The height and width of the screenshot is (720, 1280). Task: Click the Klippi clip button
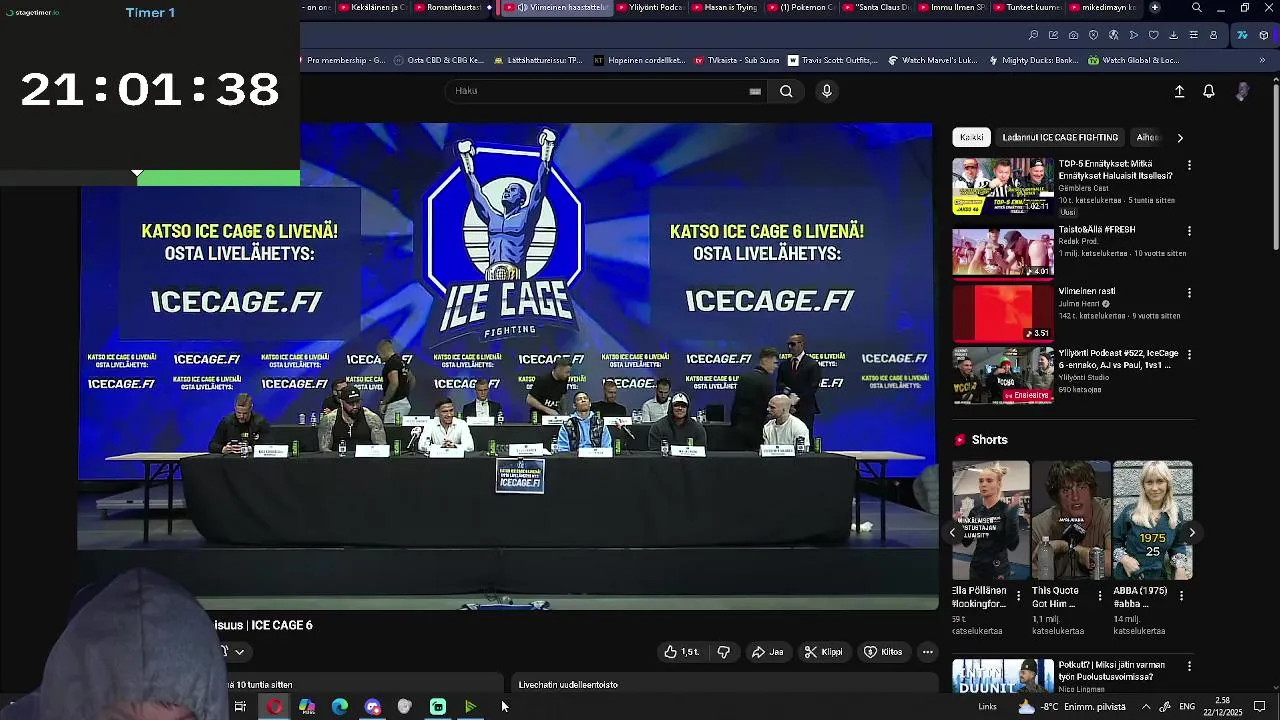[824, 652]
